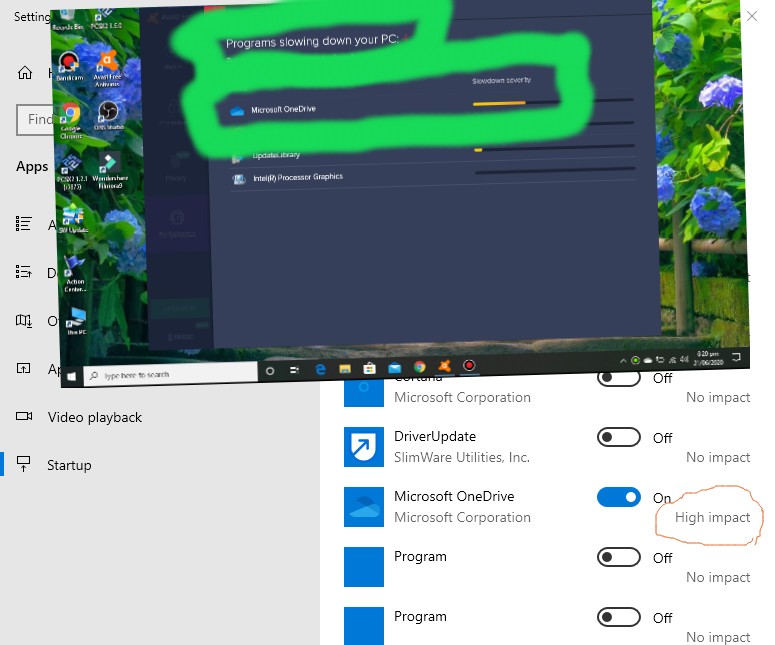Click the Windows Start button in taskbar
Viewport: 775px width, 645px height.
coord(72,377)
